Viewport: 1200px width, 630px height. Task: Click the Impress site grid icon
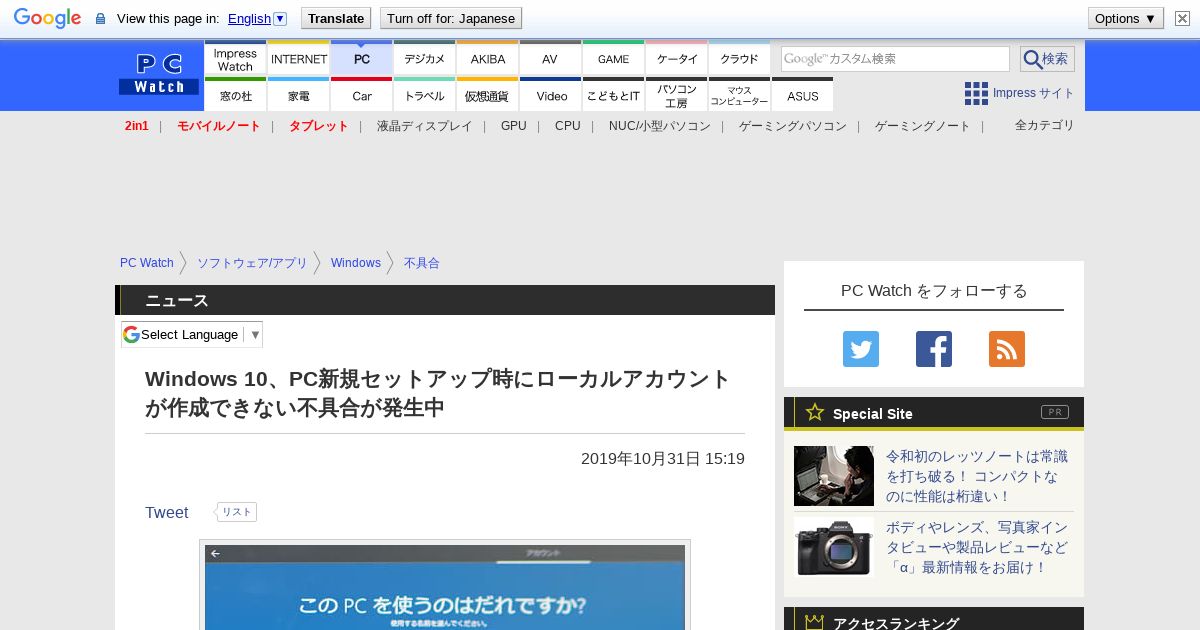click(x=976, y=93)
